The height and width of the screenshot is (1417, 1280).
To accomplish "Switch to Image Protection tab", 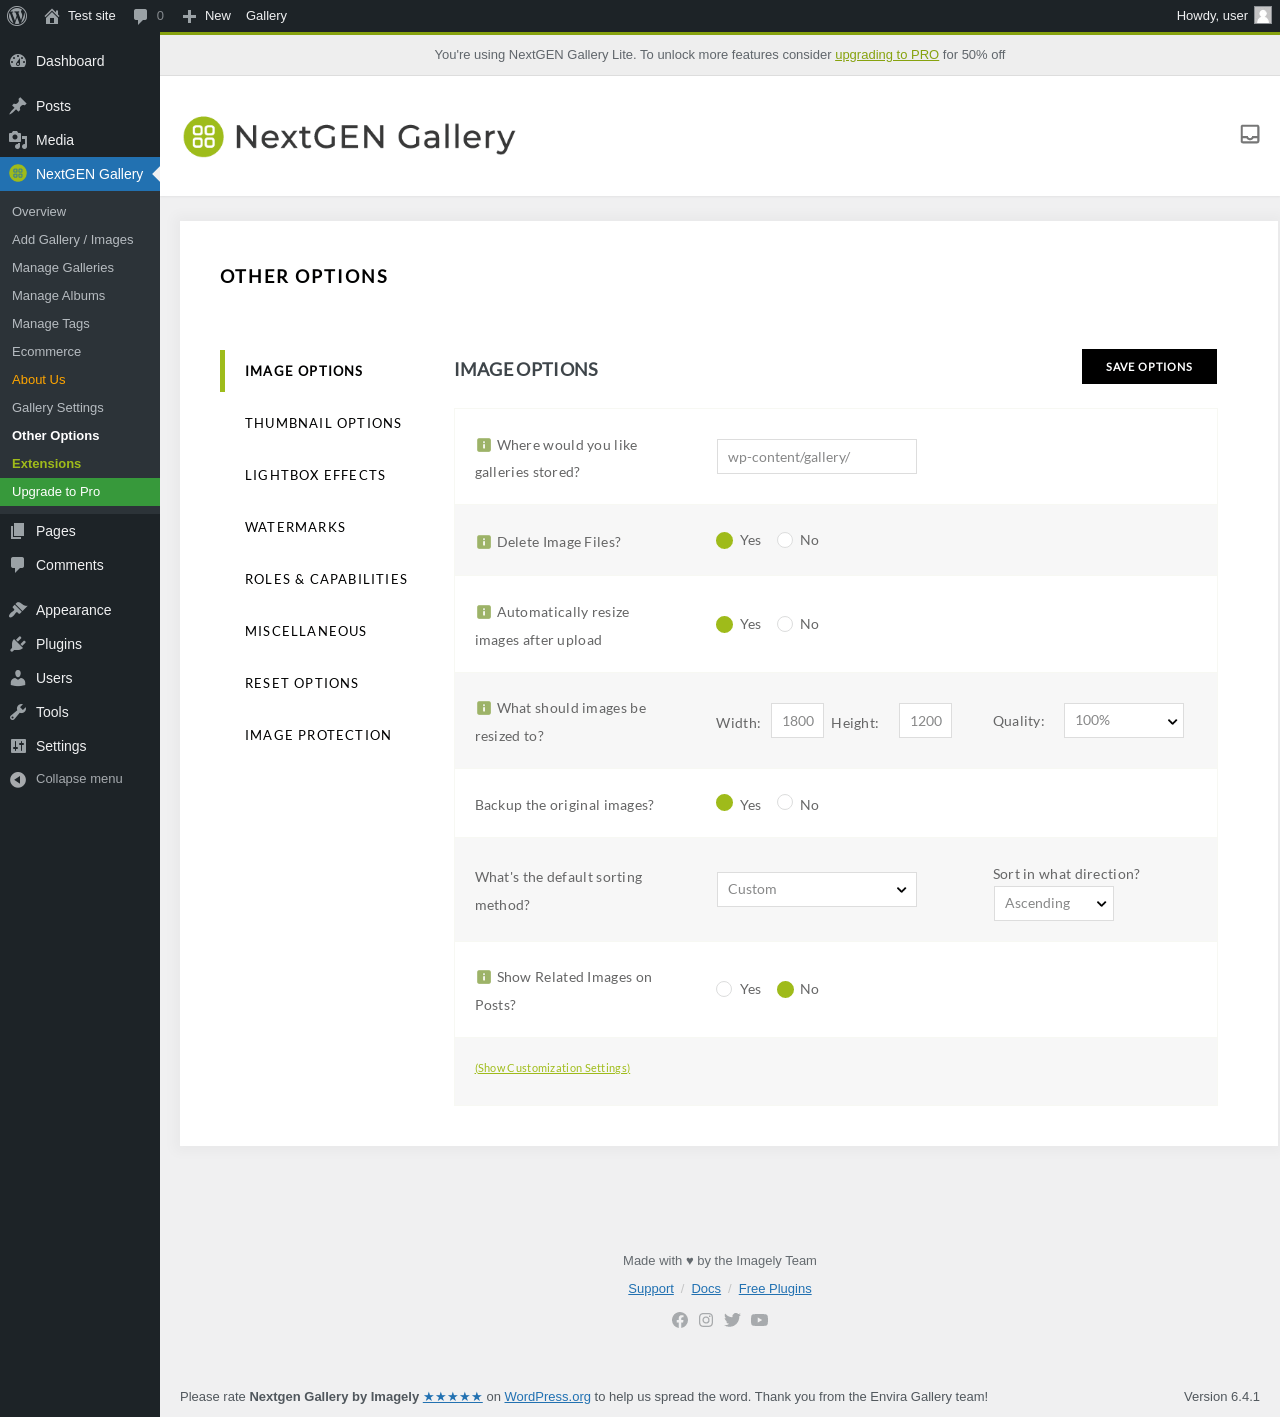I will click(318, 735).
